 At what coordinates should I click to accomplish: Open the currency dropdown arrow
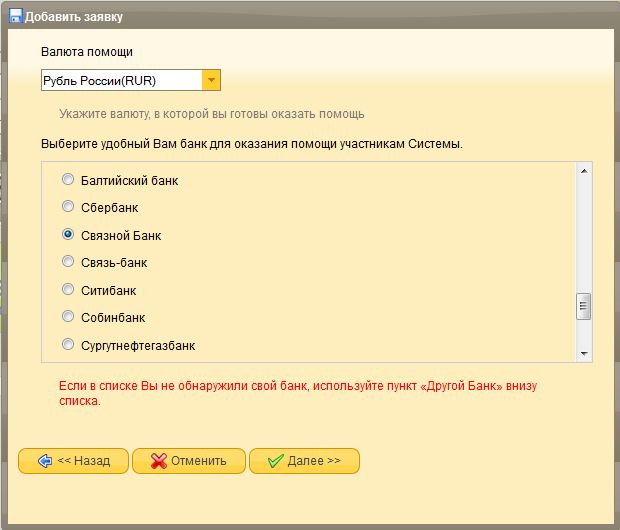(211, 80)
